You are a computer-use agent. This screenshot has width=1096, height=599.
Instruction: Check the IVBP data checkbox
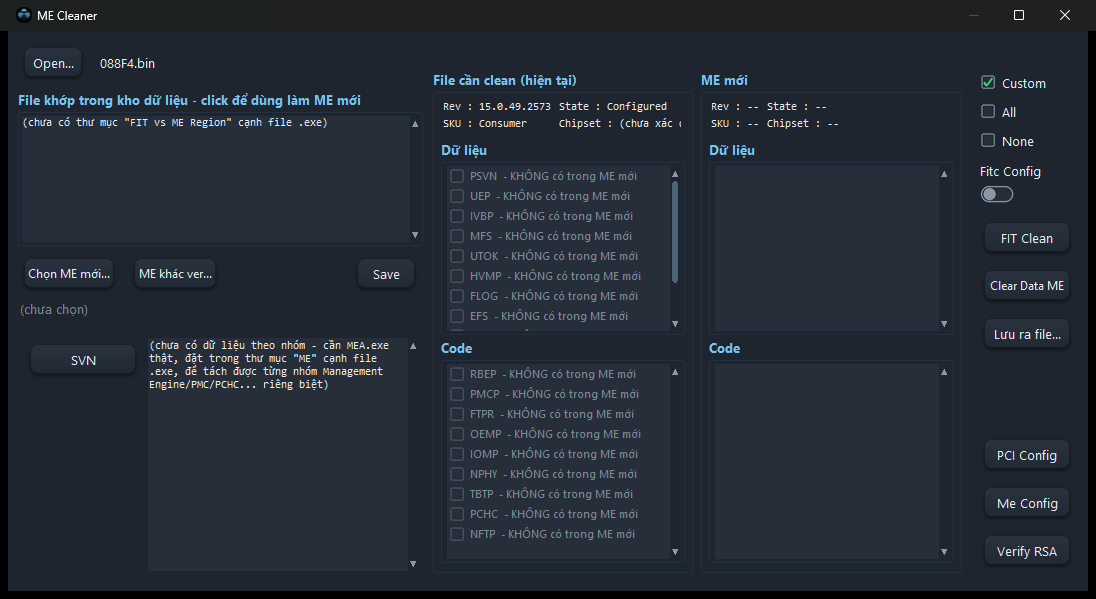tap(457, 216)
